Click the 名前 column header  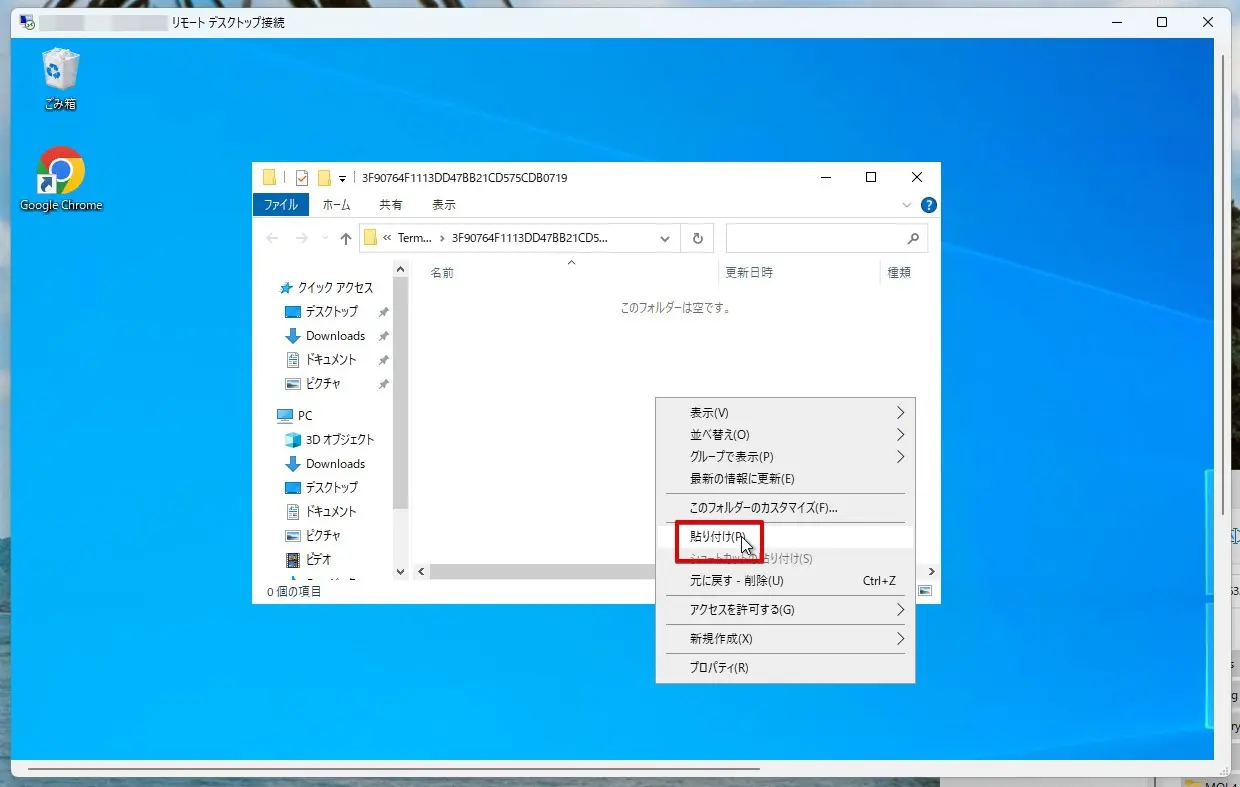pyautogui.click(x=442, y=273)
